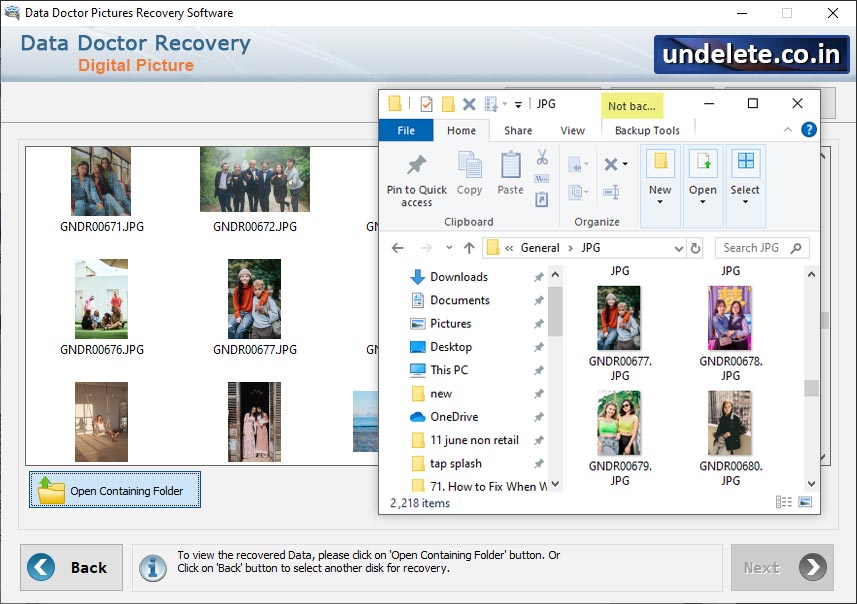The width and height of the screenshot is (857, 604).
Task: Open the quick access toolbar customize dropdown
Action: click(x=517, y=104)
